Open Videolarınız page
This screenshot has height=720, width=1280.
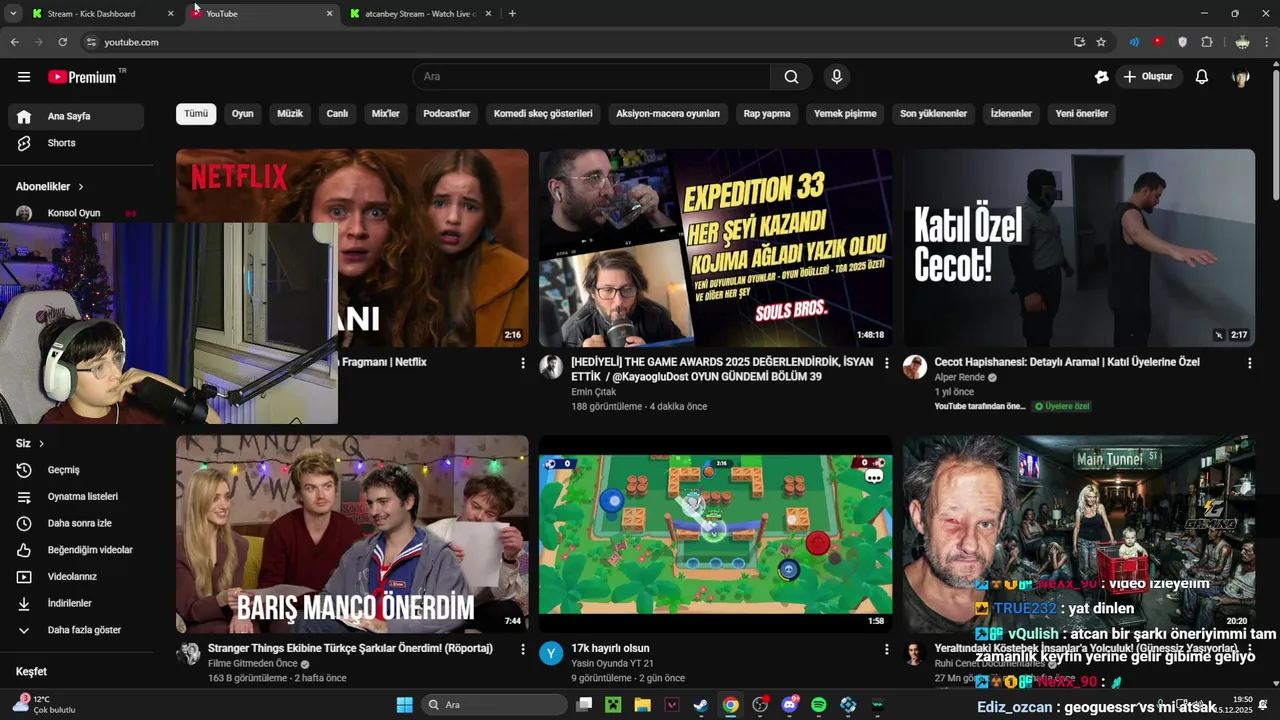click(x=76, y=577)
